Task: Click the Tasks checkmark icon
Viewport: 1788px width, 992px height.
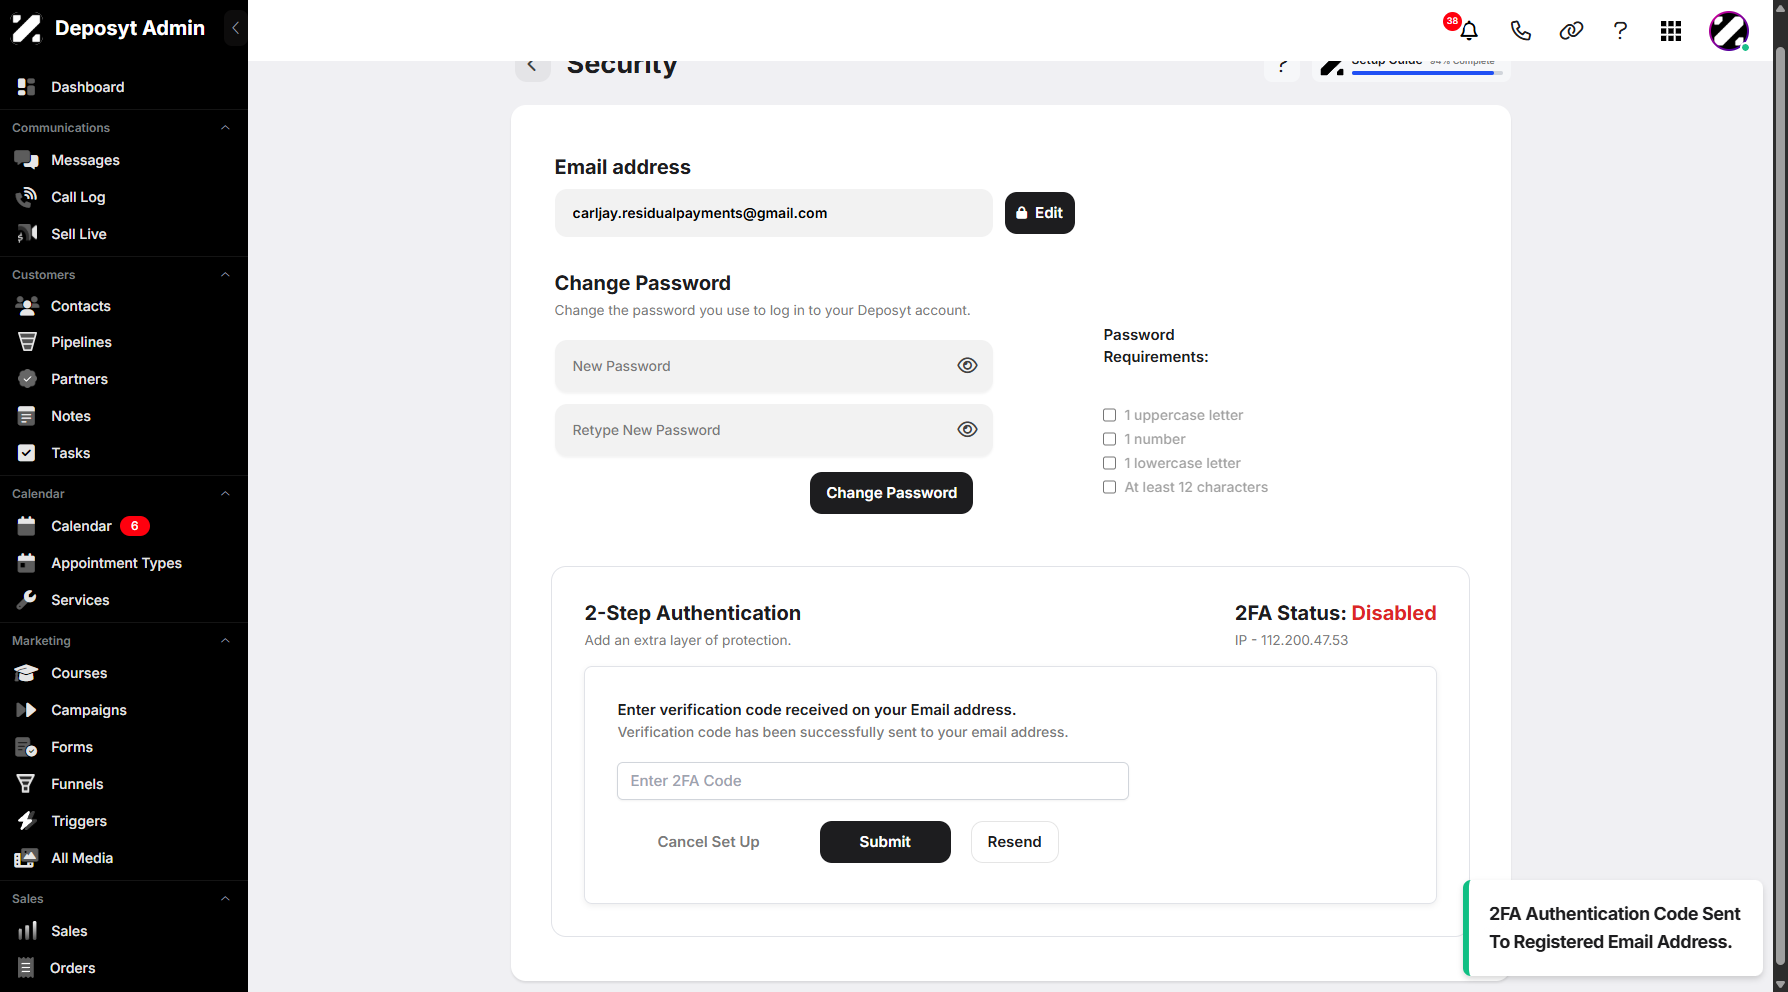Action: (27, 453)
